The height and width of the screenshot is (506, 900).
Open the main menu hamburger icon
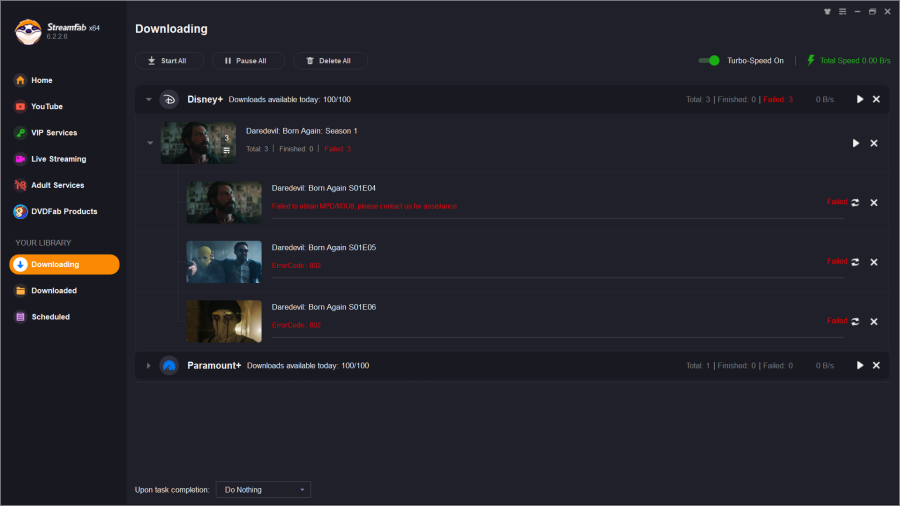pos(842,12)
